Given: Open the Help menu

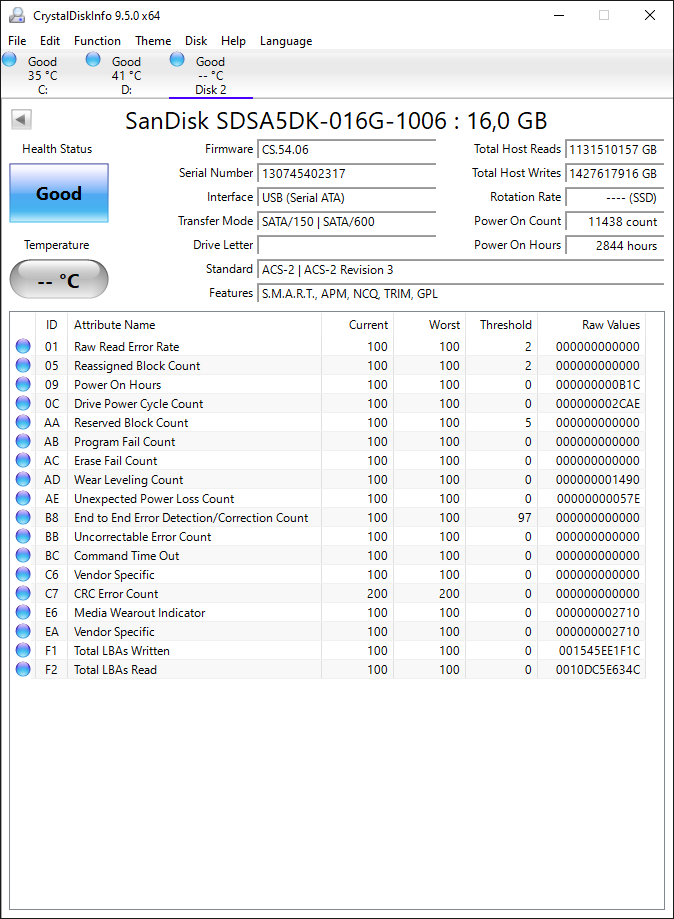Looking at the screenshot, I should 233,40.
